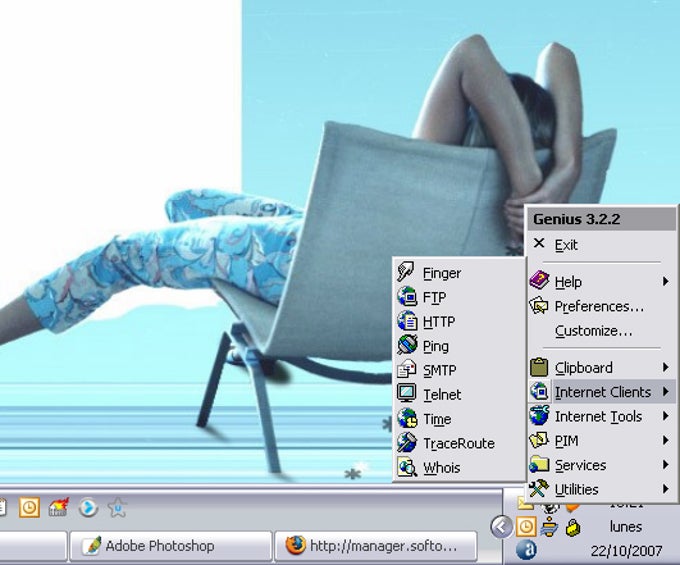
Task: Select Ping from the submenu
Action: [x=459, y=346]
